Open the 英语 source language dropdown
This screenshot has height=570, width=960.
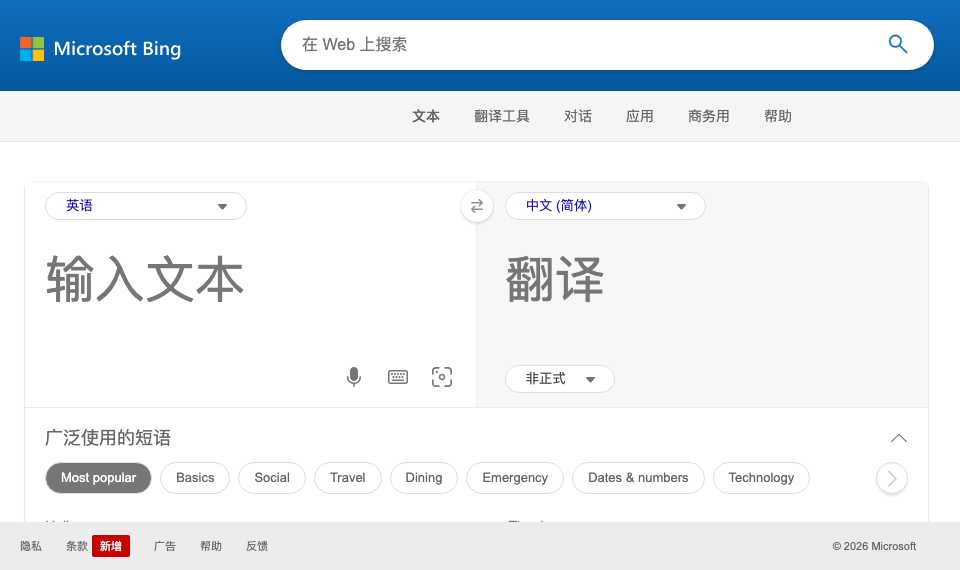pyautogui.click(x=146, y=206)
